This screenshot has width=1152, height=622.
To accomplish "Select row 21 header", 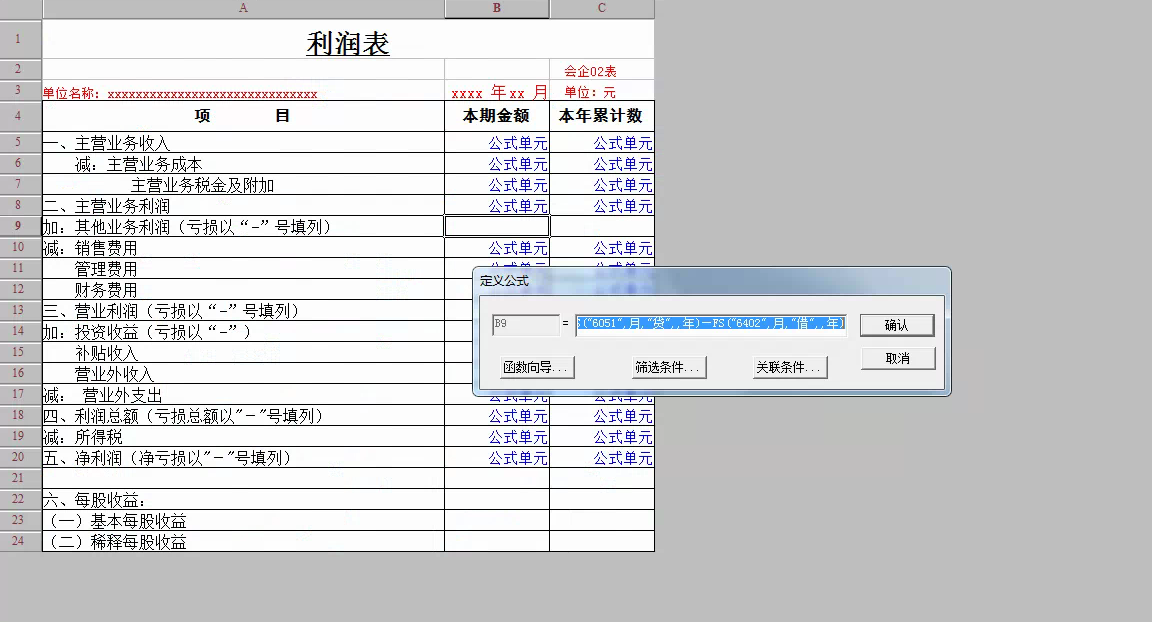I will [x=21, y=478].
